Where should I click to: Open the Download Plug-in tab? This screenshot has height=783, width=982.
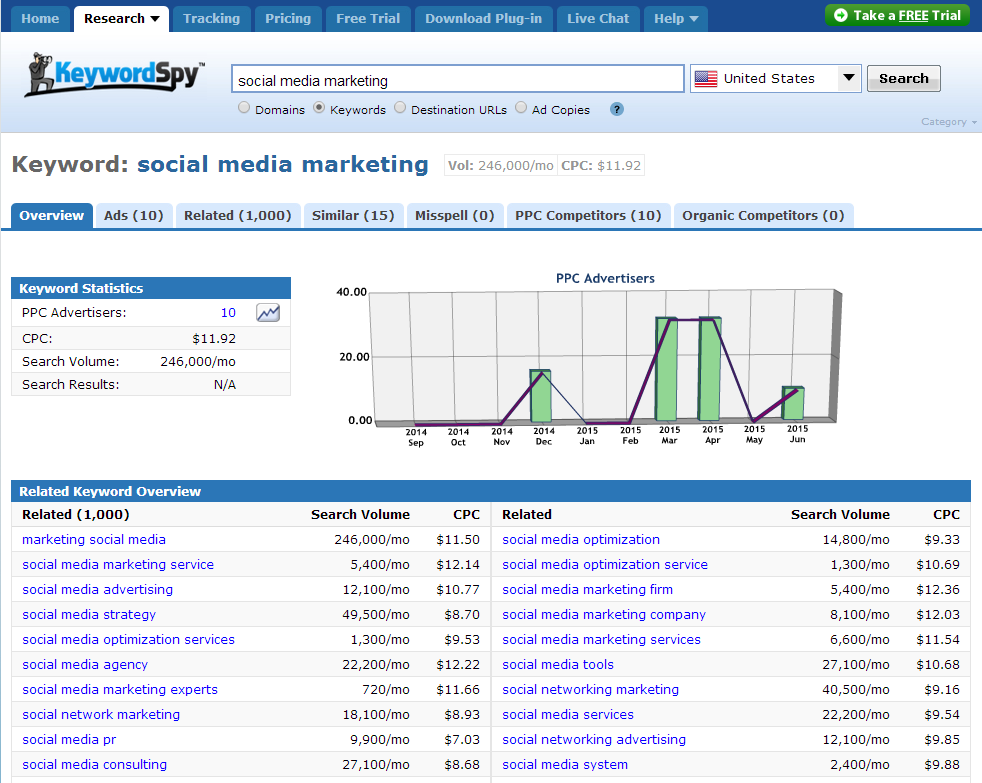coord(483,19)
